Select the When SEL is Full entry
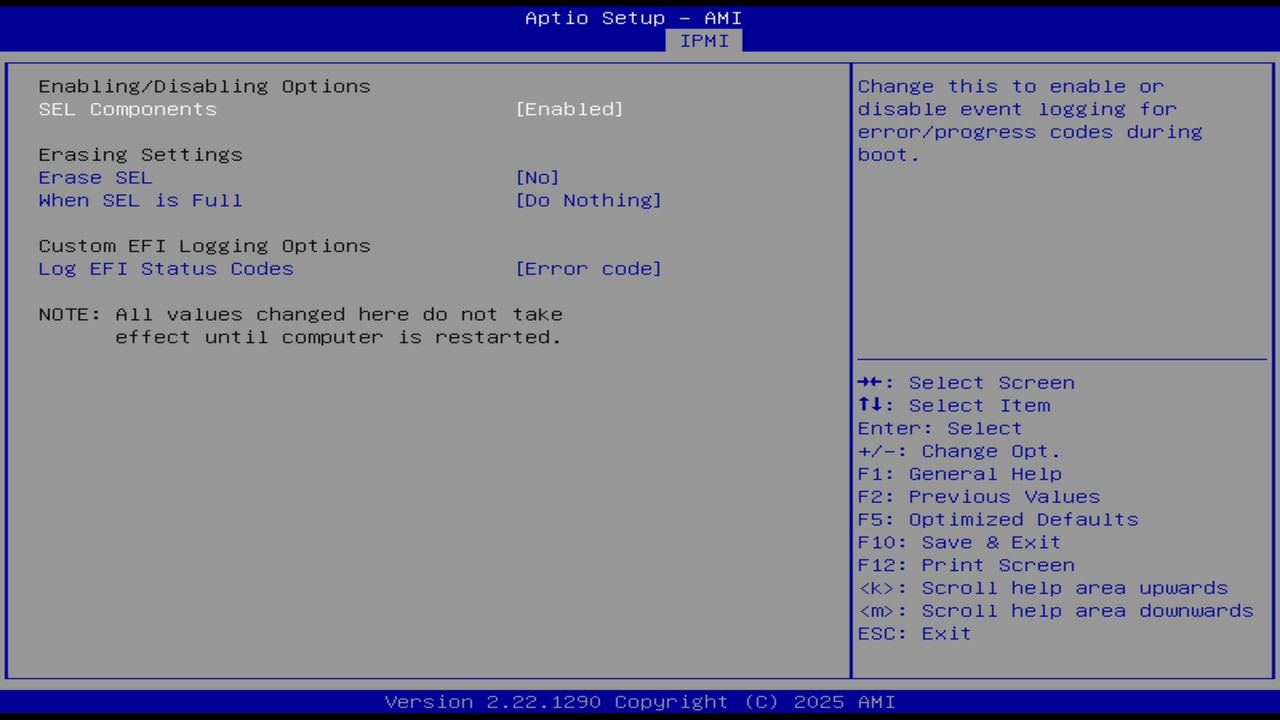1280x720 pixels. 140,200
